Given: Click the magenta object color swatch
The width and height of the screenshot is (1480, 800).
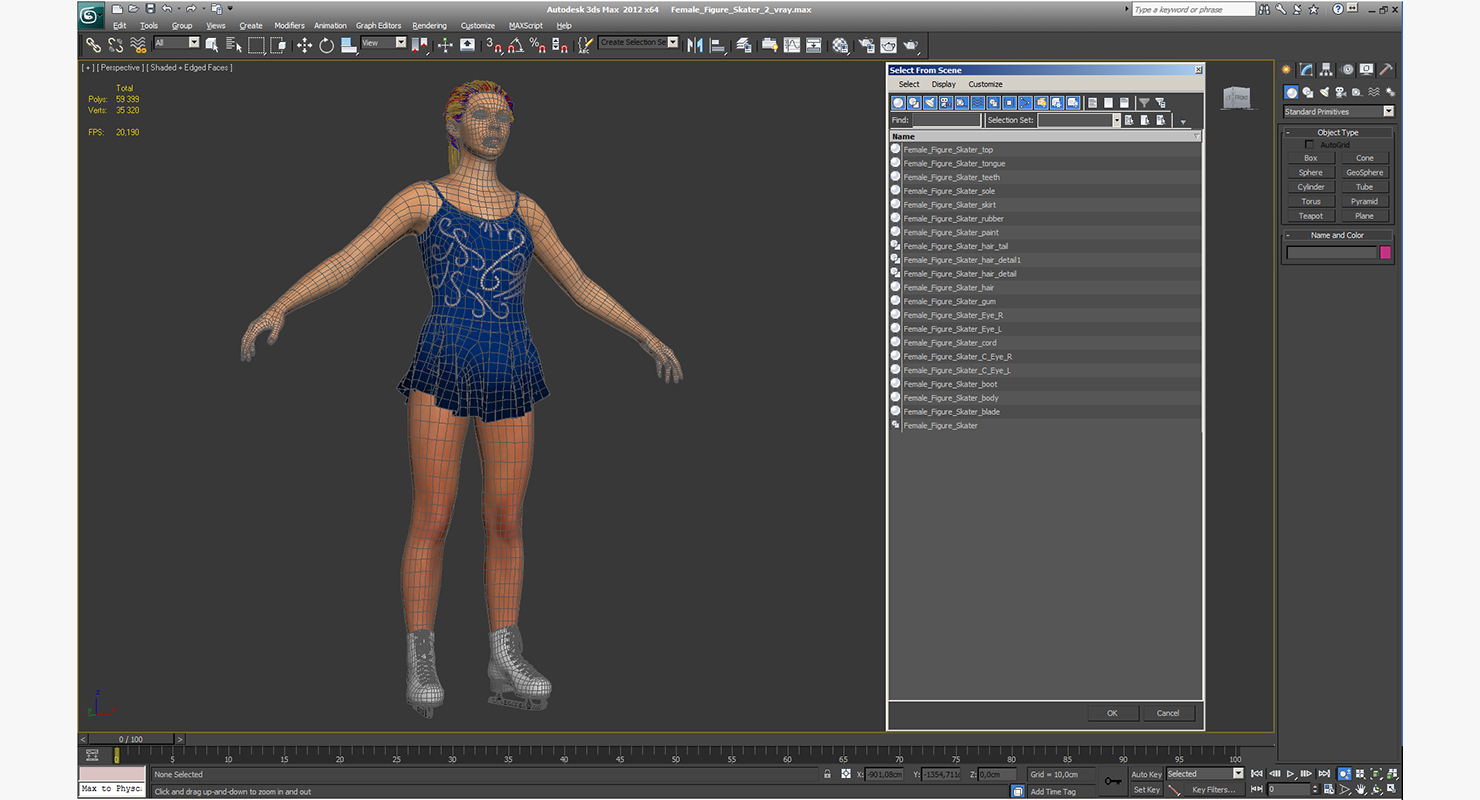Looking at the screenshot, I should [1385, 253].
